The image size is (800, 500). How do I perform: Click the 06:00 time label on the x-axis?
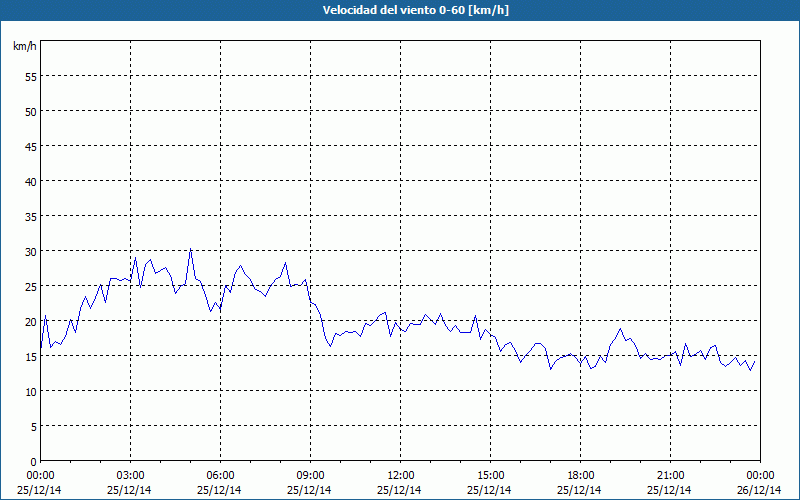(220, 476)
